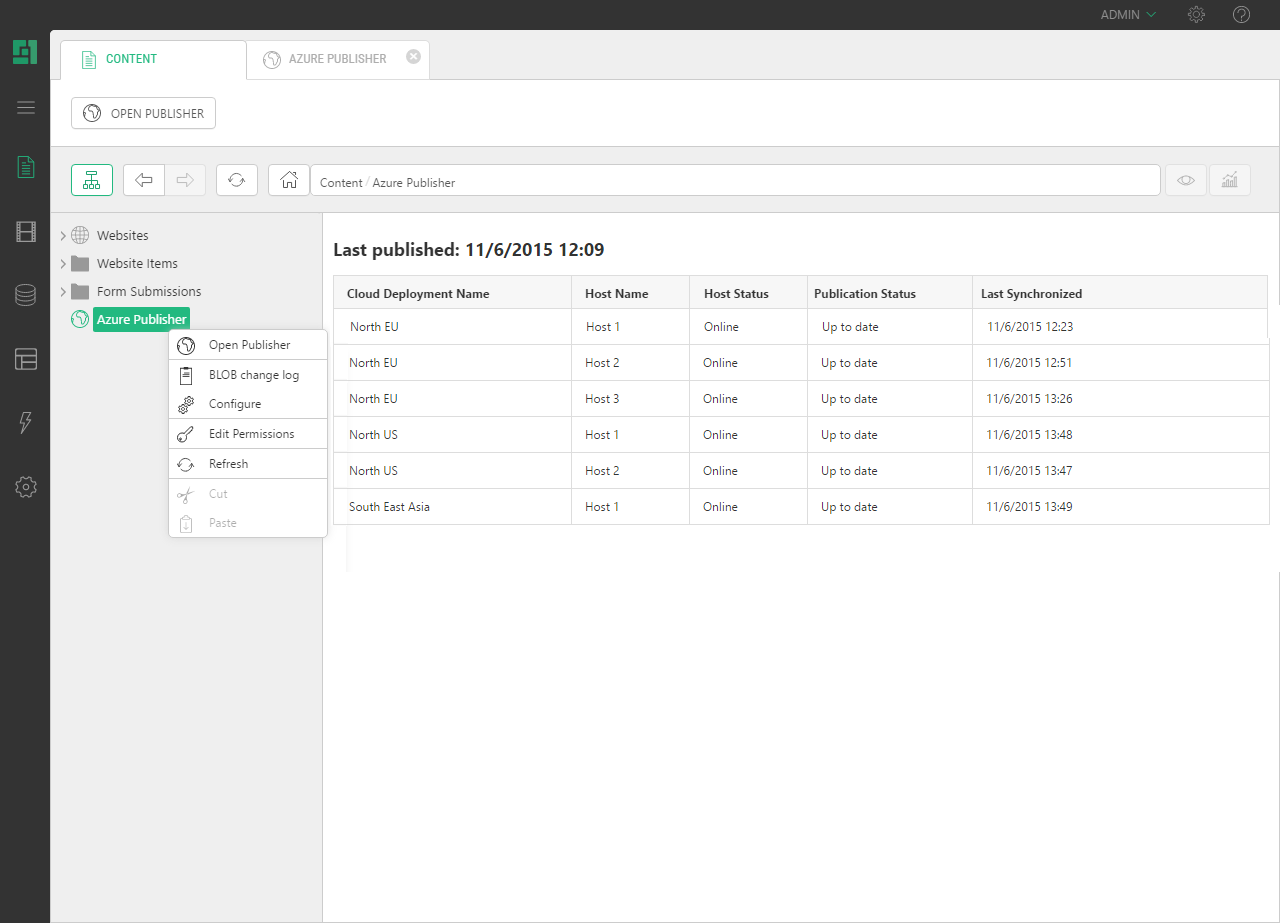Click the breadcrumb path field
The width and height of the screenshot is (1280, 923).
coord(735,182)
